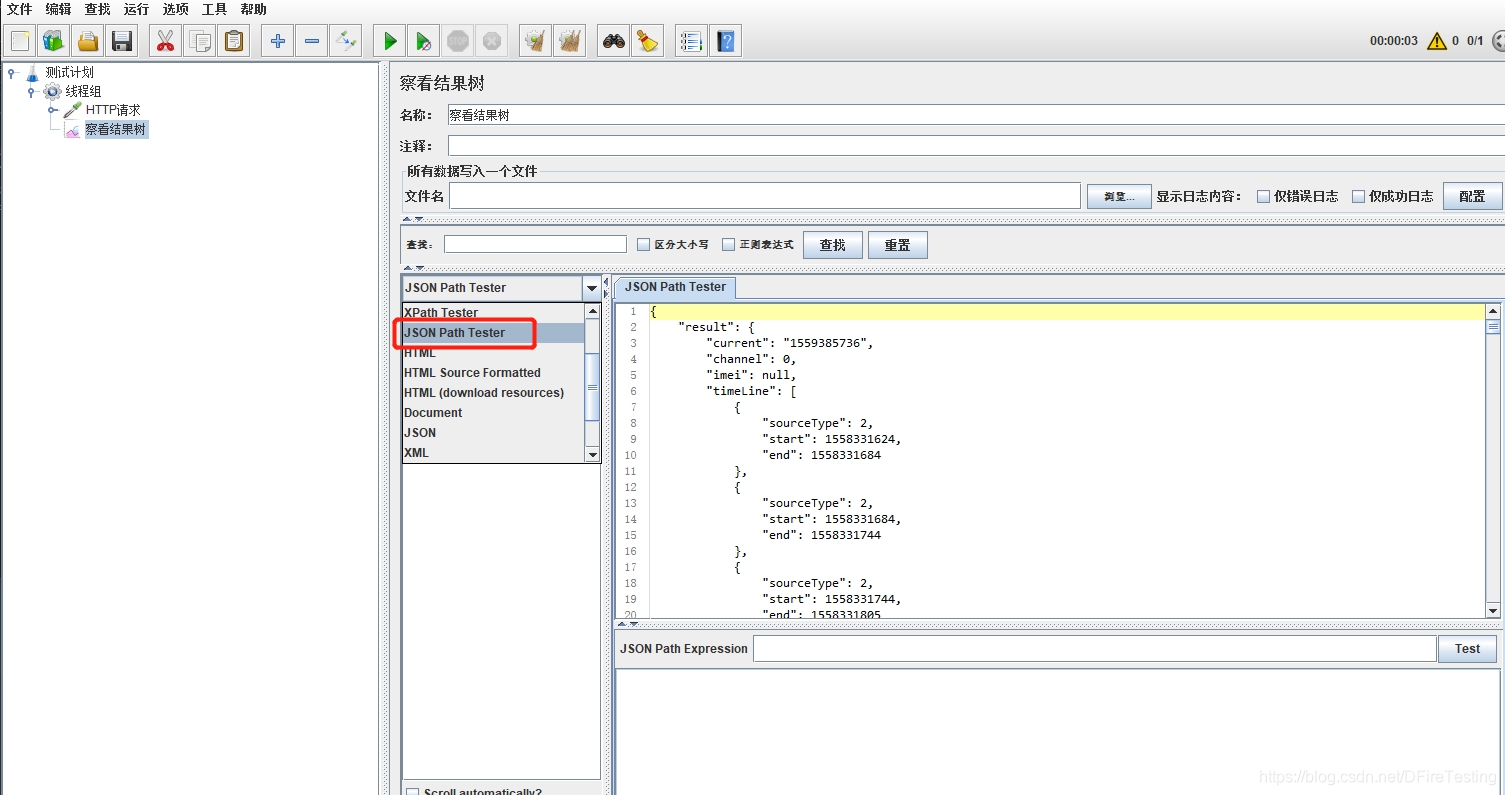Enable the 区分大小写 checkbox

tap(644, 244)
